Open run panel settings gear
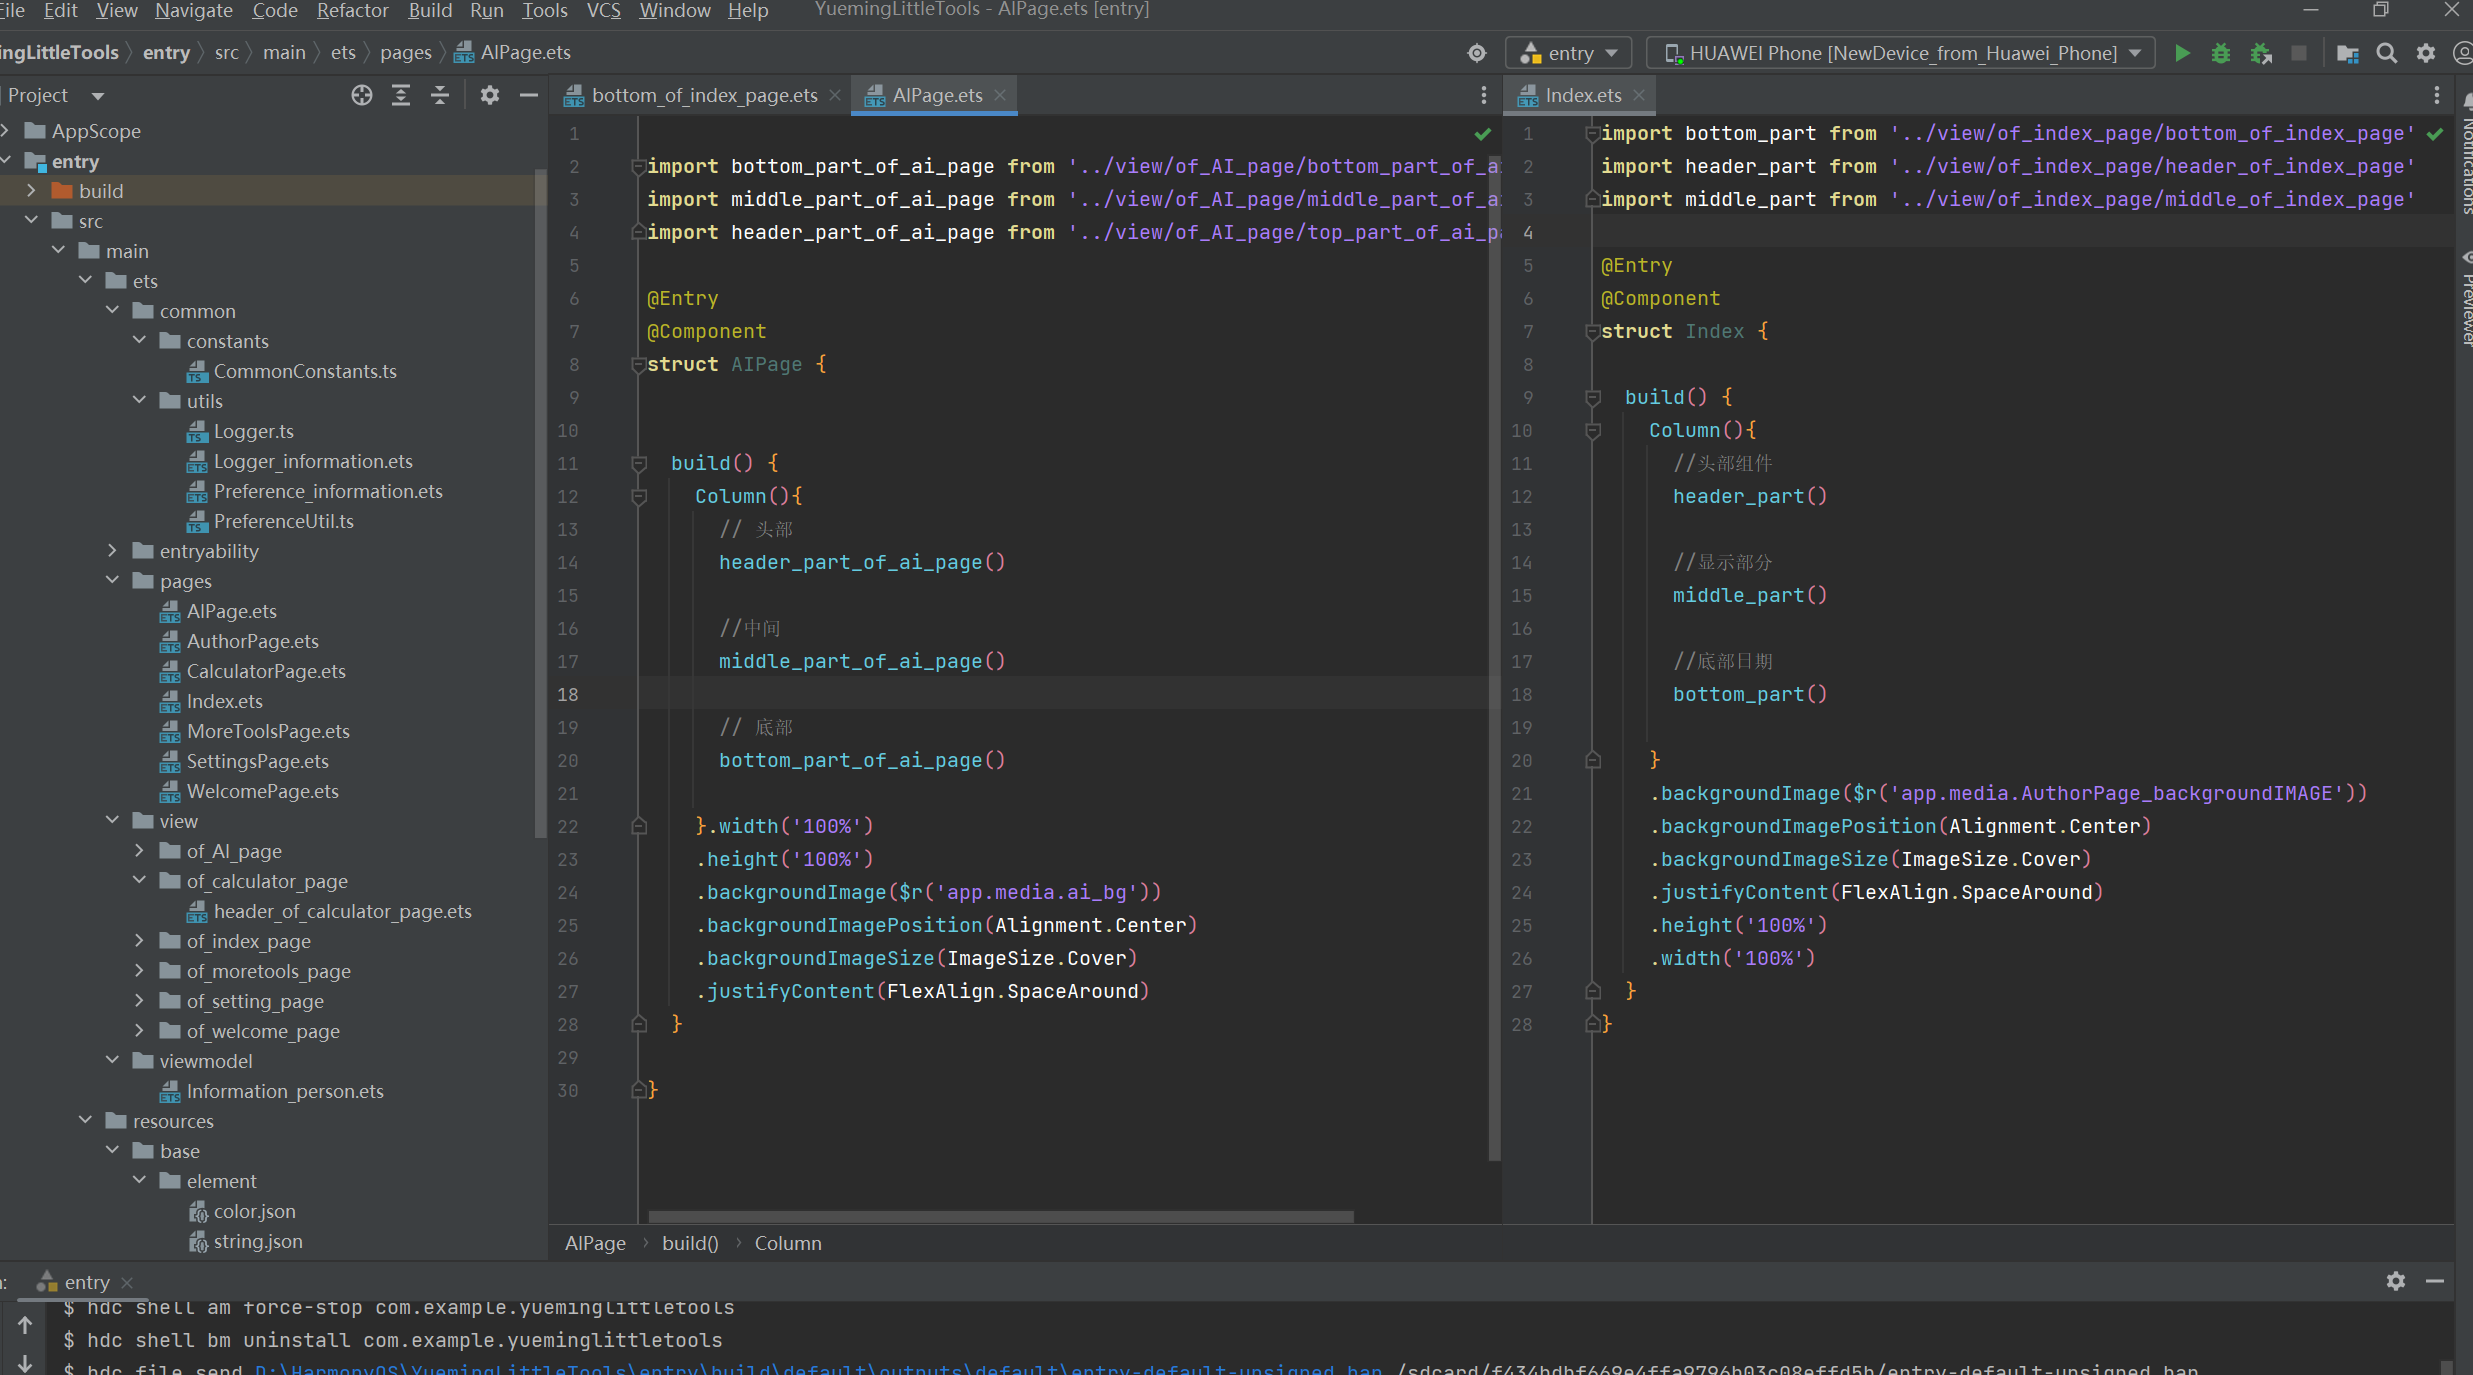Viewport: 2473px width, 1375px height. [2396, 1281]
